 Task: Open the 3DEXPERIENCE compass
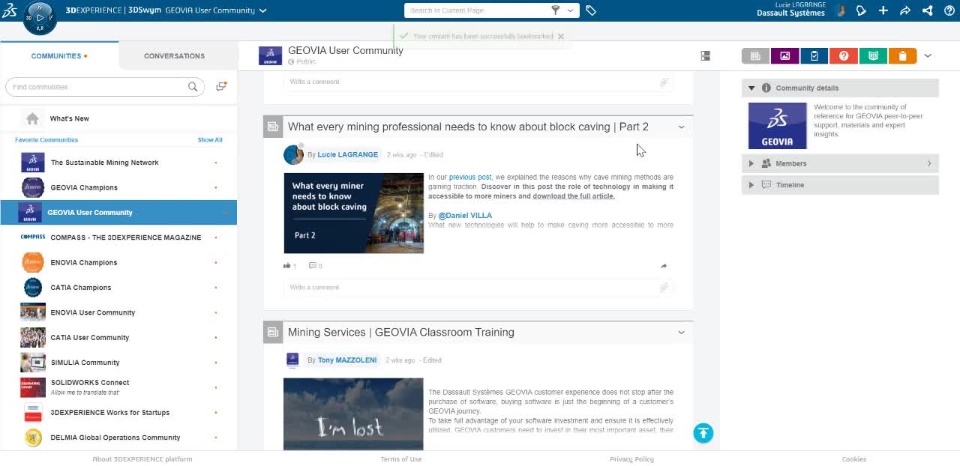[40, 18]
